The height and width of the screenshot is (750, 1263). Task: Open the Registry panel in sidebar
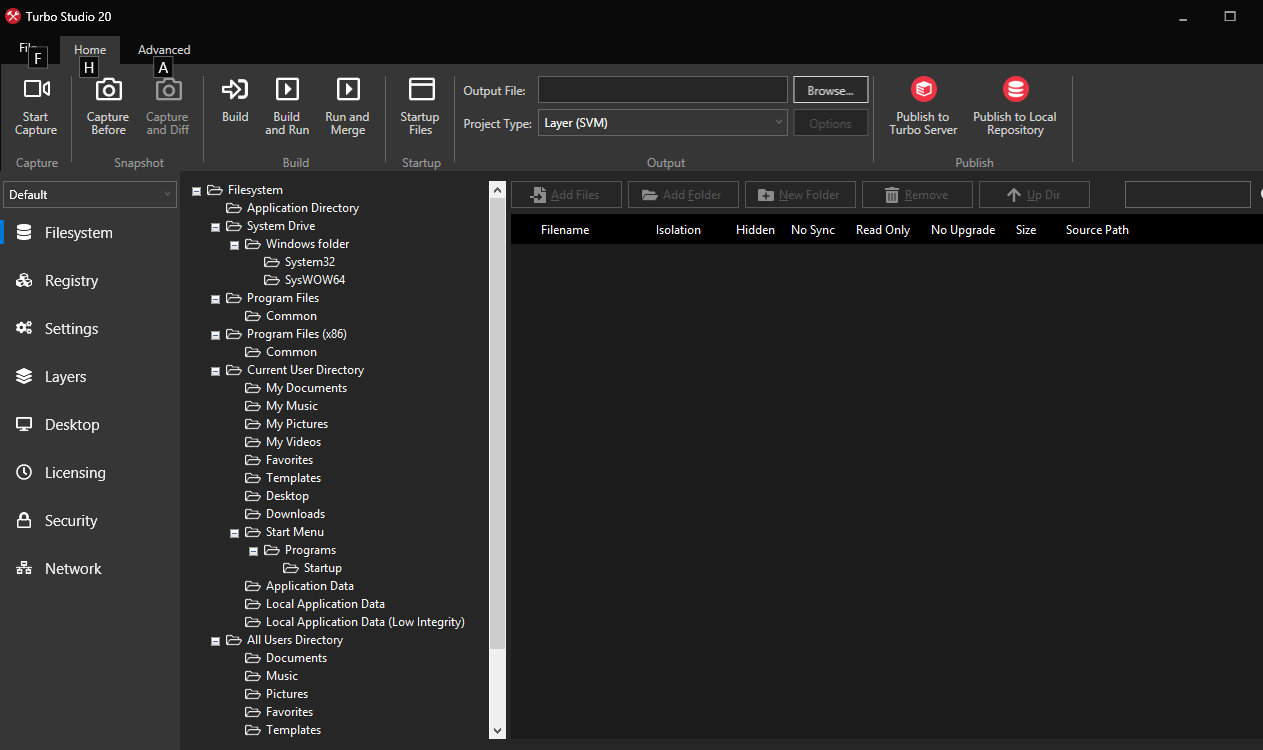[x=71, y=281]
